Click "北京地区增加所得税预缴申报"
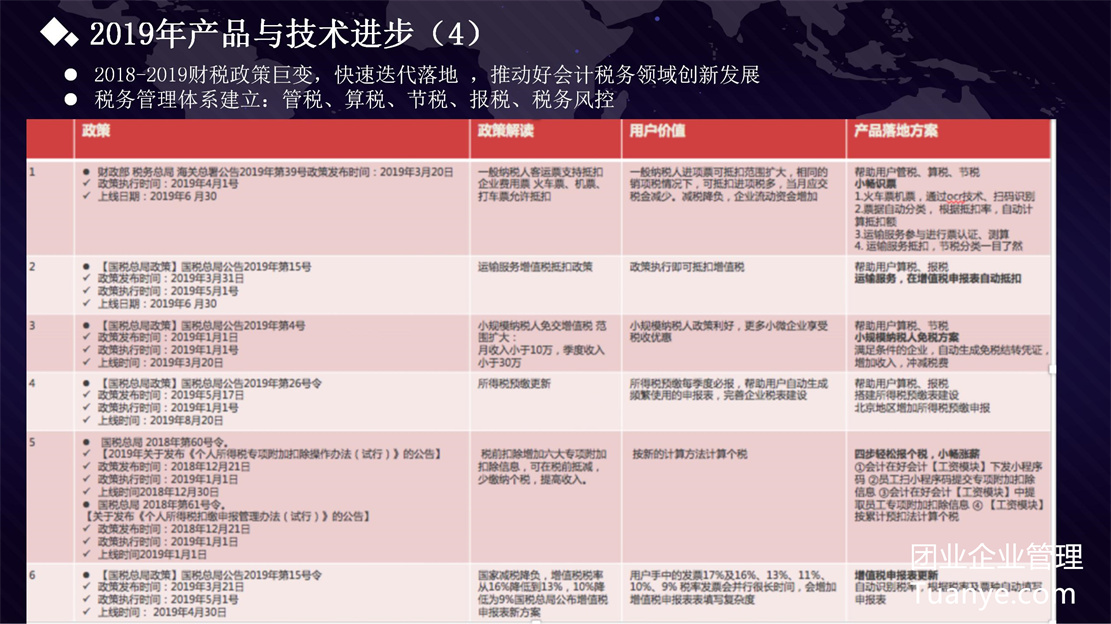The width and height of the screenshot is (1111, 624). point(922,408)
